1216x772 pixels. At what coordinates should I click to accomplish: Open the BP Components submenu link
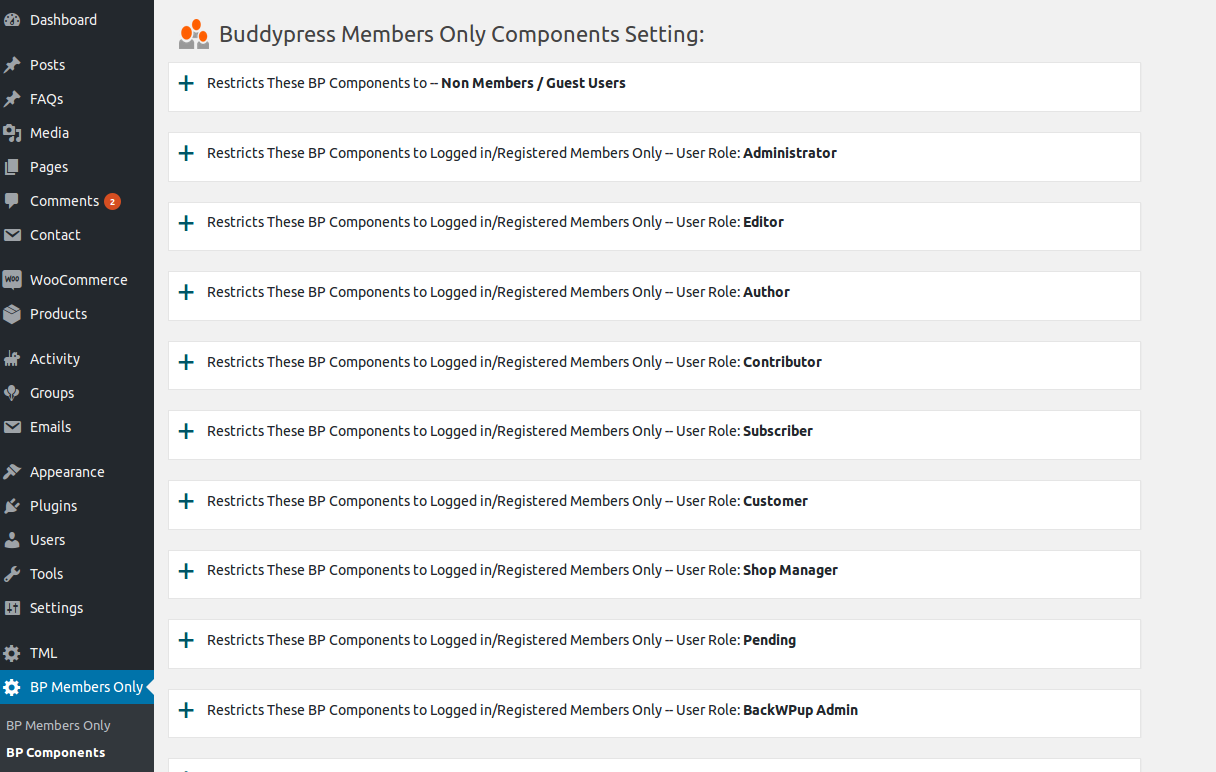tap(55, 753)
